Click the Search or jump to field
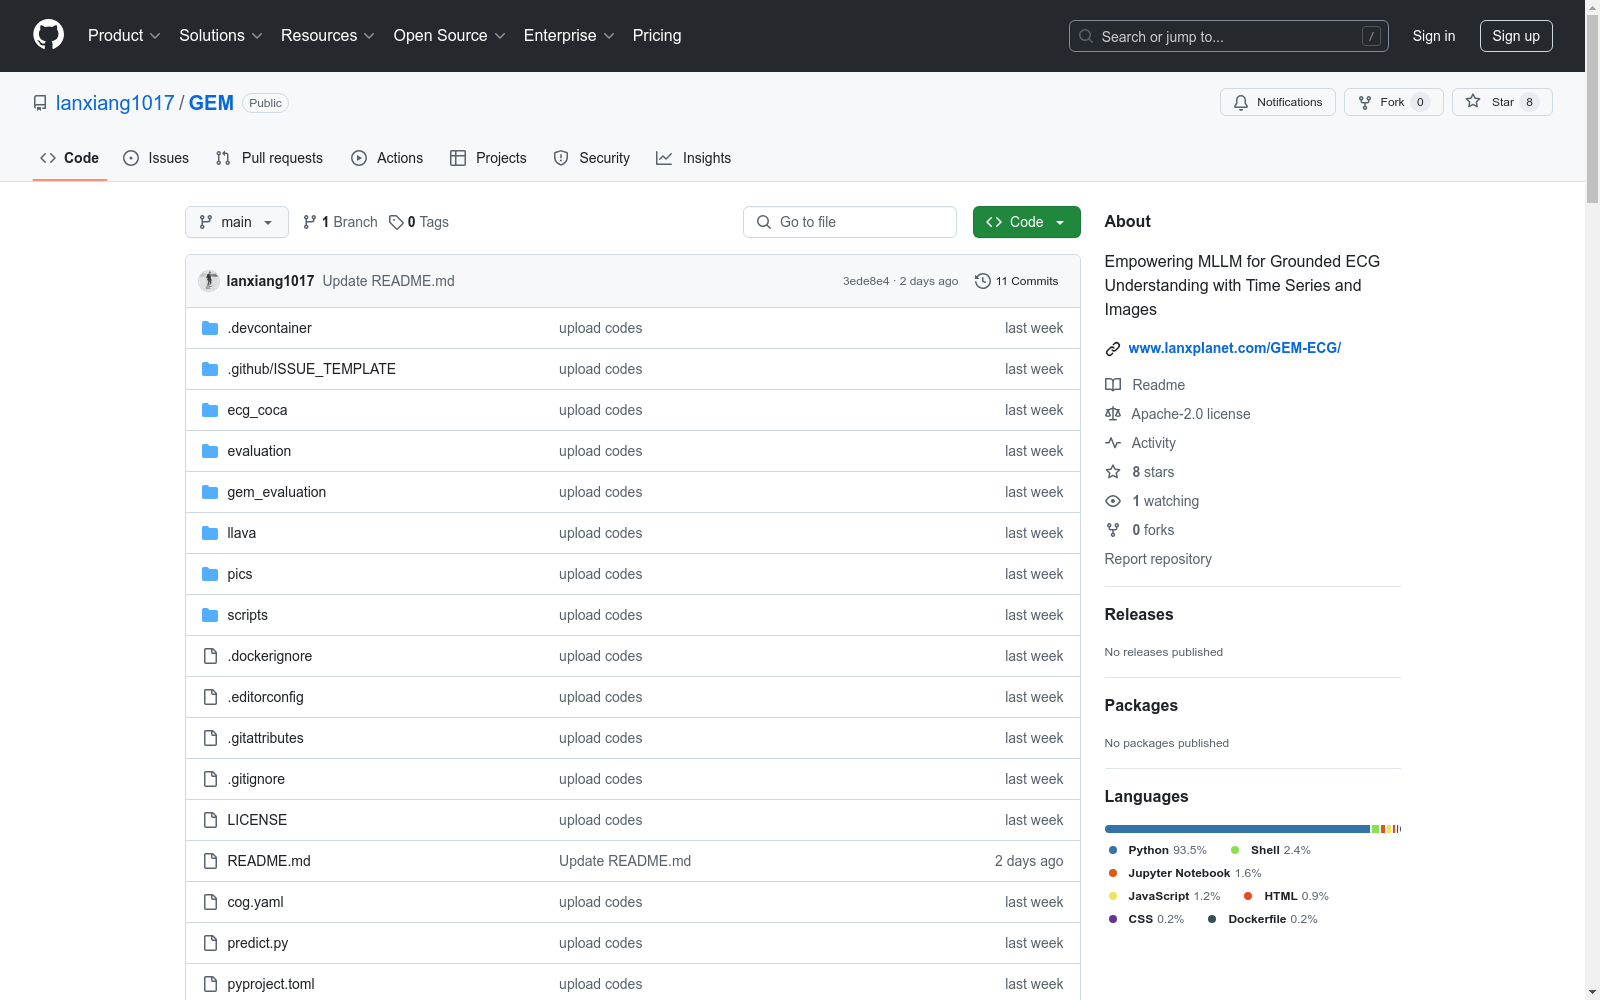The width and height of the screenshot is (1600, 1000). click(x=1229, y=36)
